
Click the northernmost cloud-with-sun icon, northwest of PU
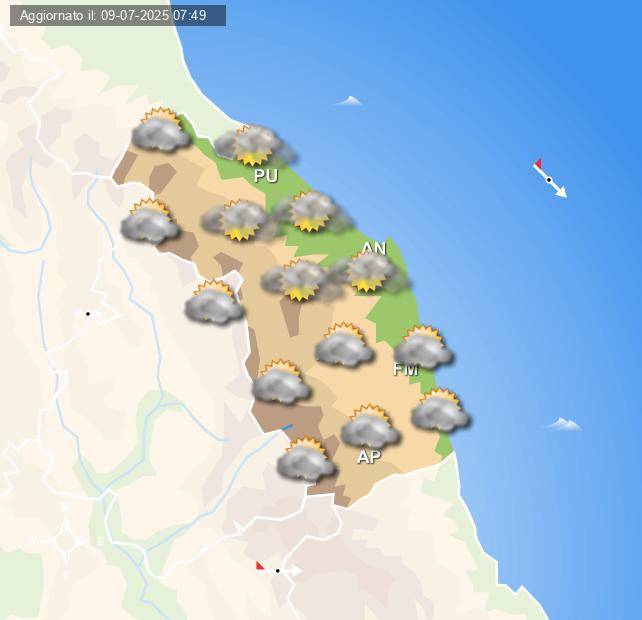[x=161, y=130]
